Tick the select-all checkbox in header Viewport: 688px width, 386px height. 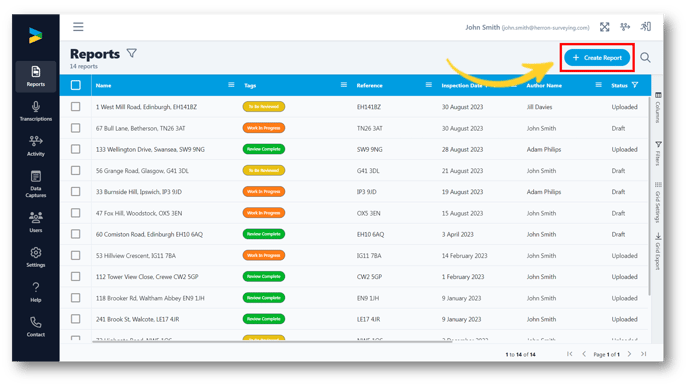click(x=75, y=85)
